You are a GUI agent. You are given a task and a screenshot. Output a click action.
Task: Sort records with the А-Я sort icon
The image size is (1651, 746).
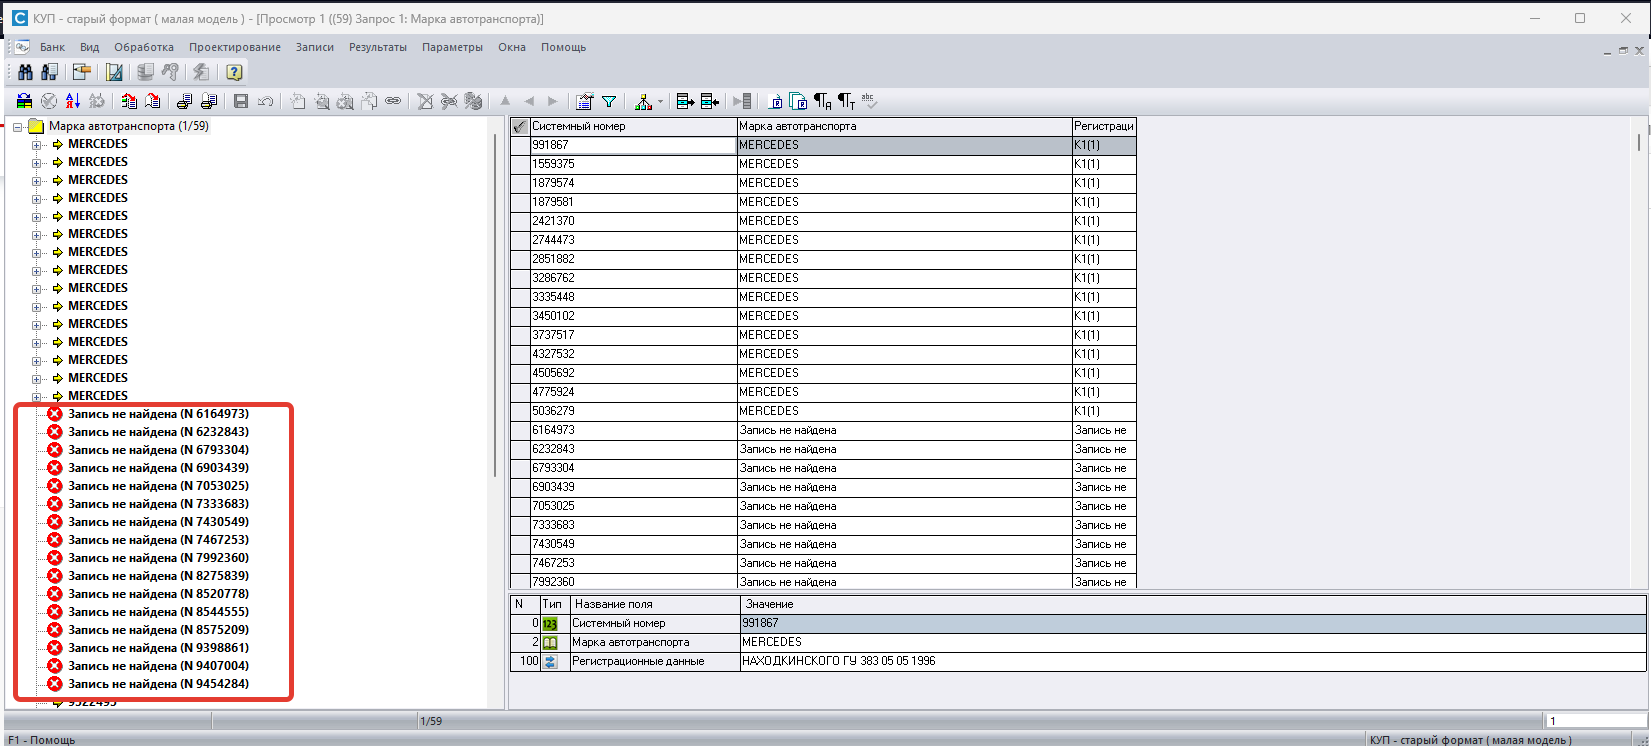pyautogui.click(x=73, y=101)
